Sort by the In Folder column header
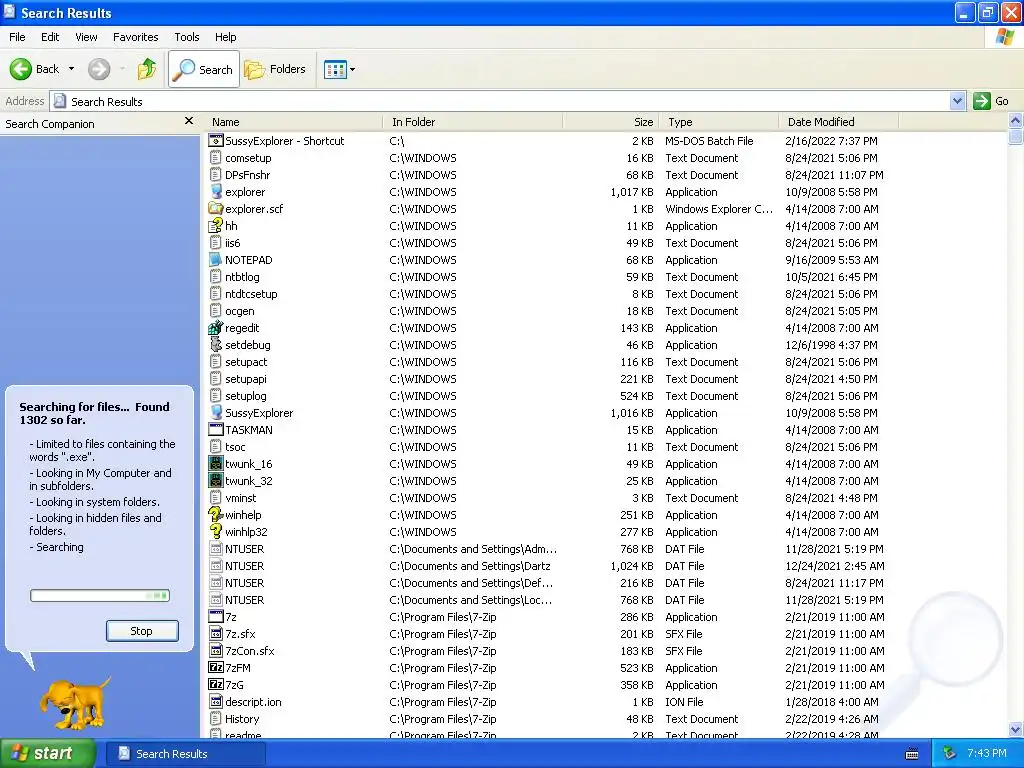 tap(472, 122)
